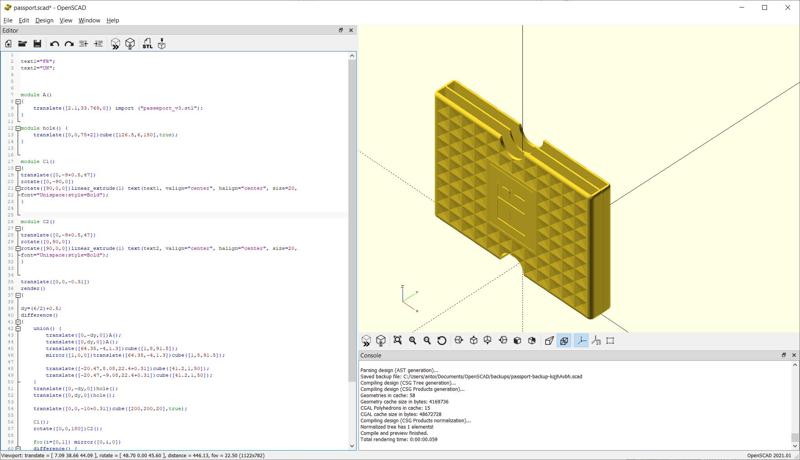Click the Undo arrow in editor toolbar
Screen dimensions: 800x460
54,44
